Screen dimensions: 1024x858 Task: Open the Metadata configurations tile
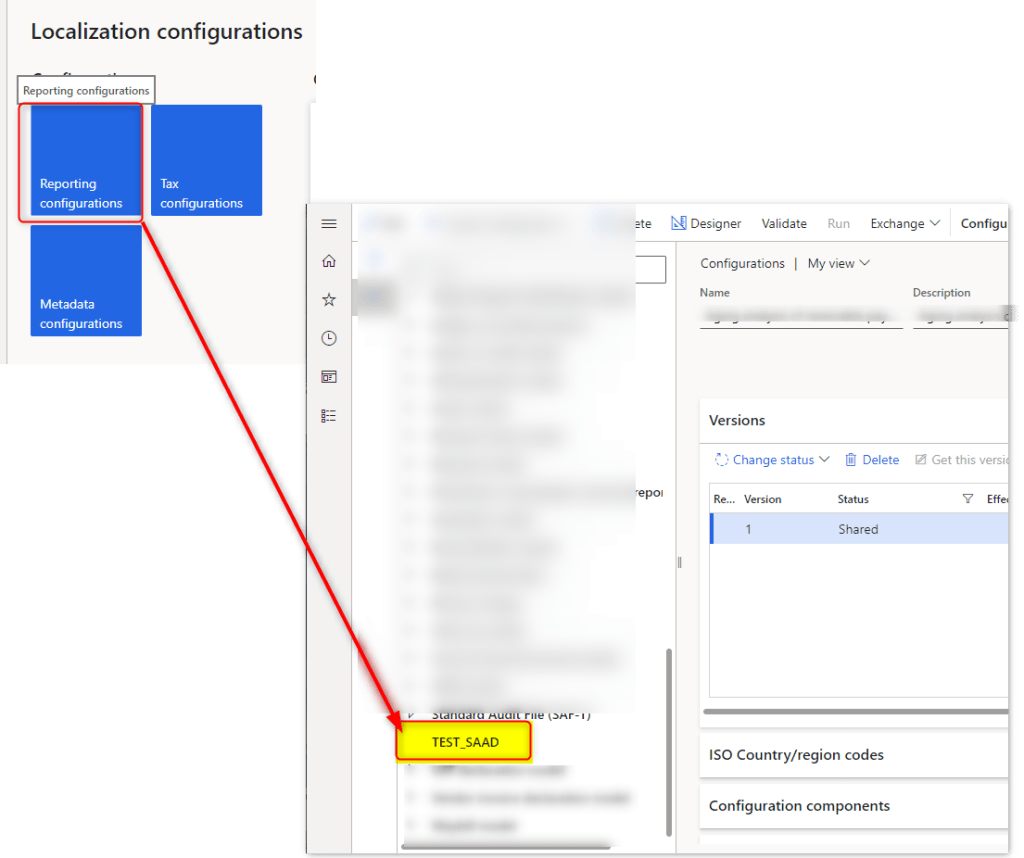tap(86, 281)
